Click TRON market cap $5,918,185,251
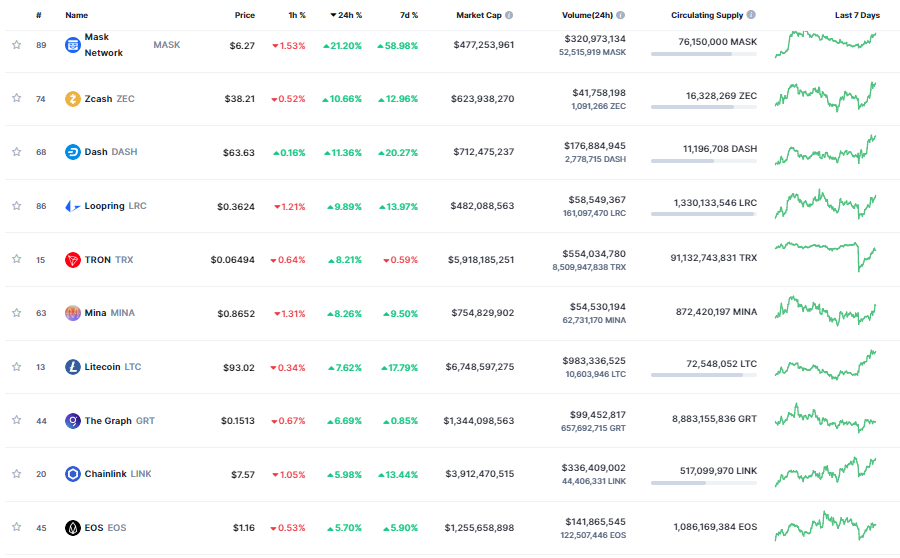 click(481, 259)
